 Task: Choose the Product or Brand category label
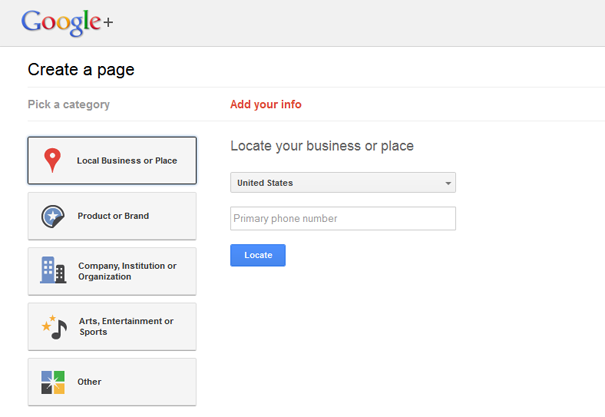point(113,216)
